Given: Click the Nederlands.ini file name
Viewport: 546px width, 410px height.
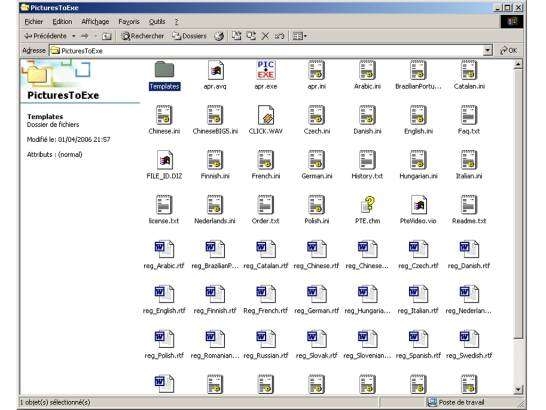Looking at the screenshot, I should pyautogui.click(x=215, y=221).
